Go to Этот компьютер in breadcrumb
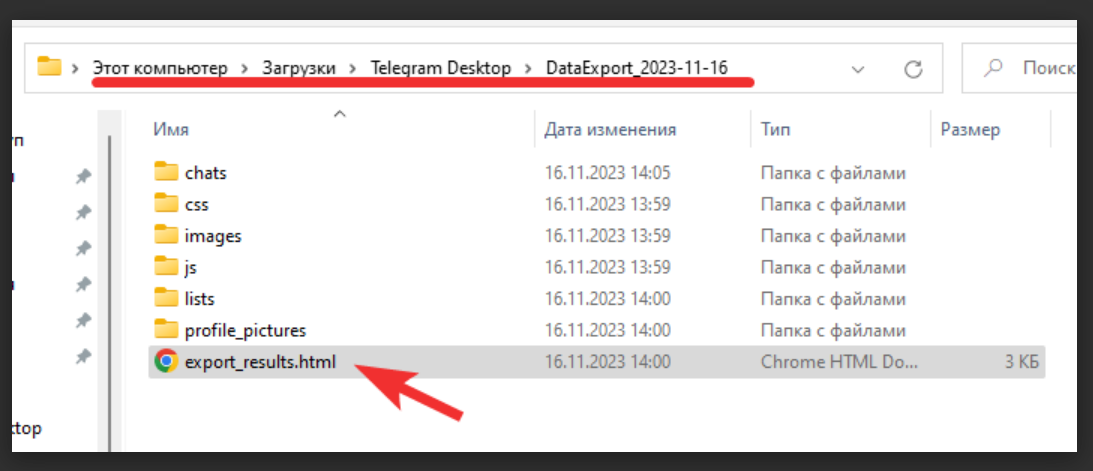The image size is (1093, 471). tap(160, 68)
